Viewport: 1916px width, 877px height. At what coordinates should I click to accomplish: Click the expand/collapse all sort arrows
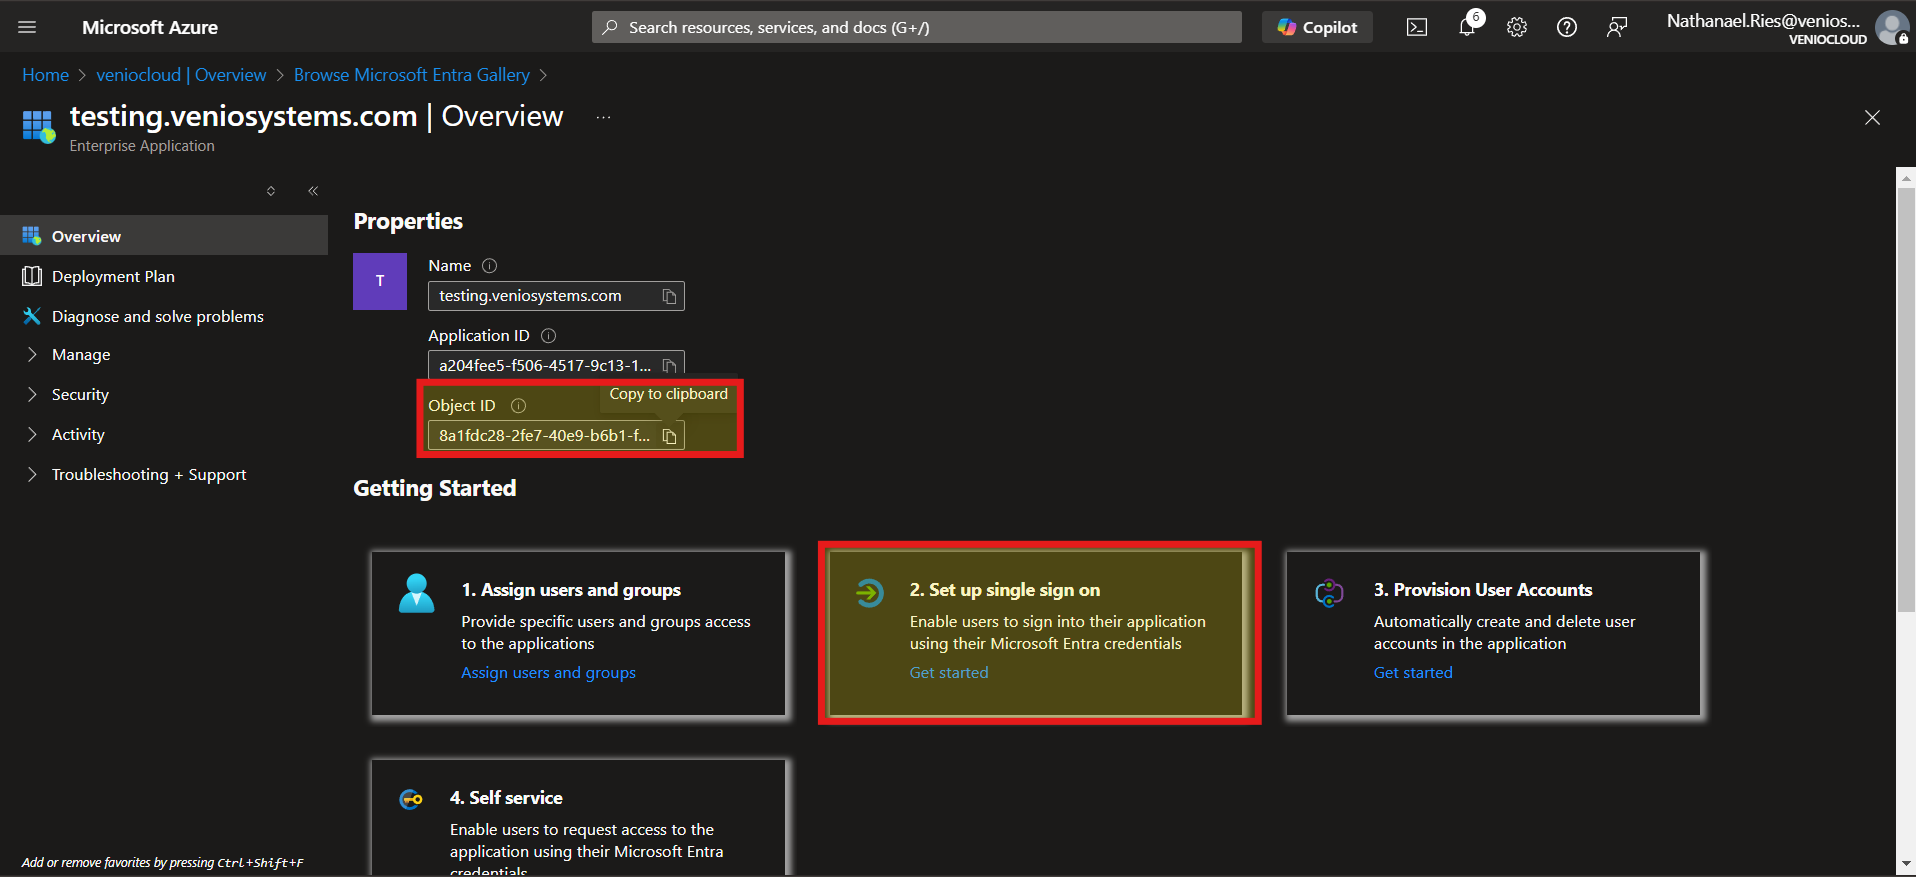click(271, 191)
